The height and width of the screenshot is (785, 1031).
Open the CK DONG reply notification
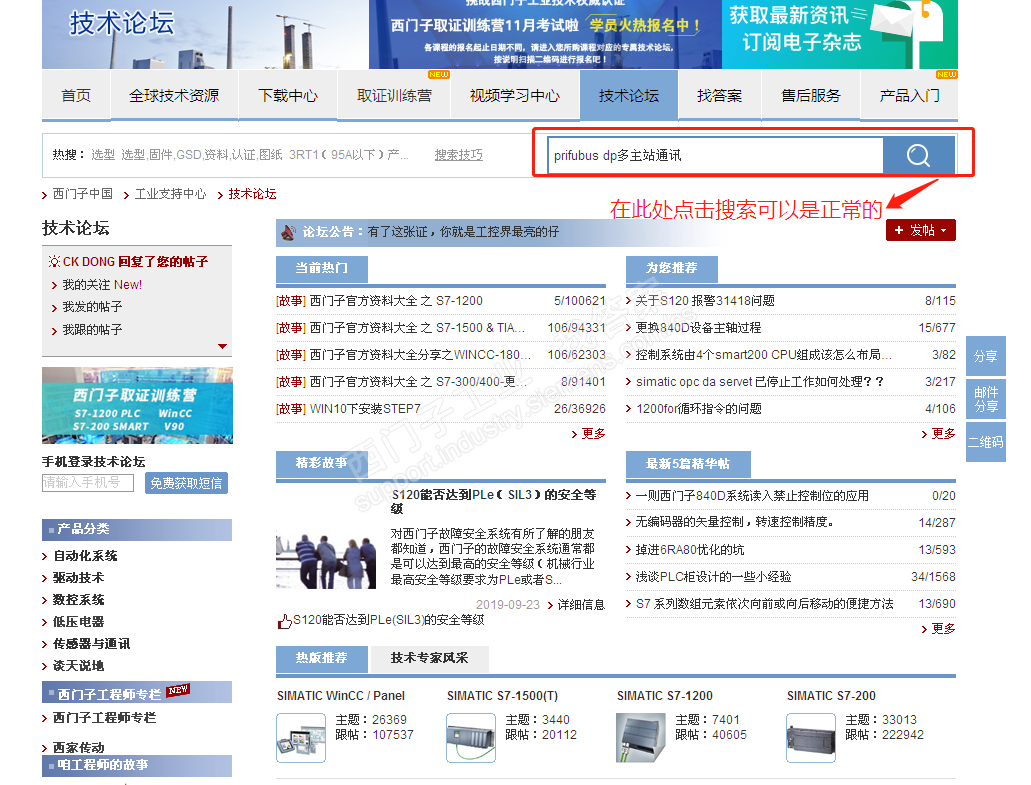135,262
